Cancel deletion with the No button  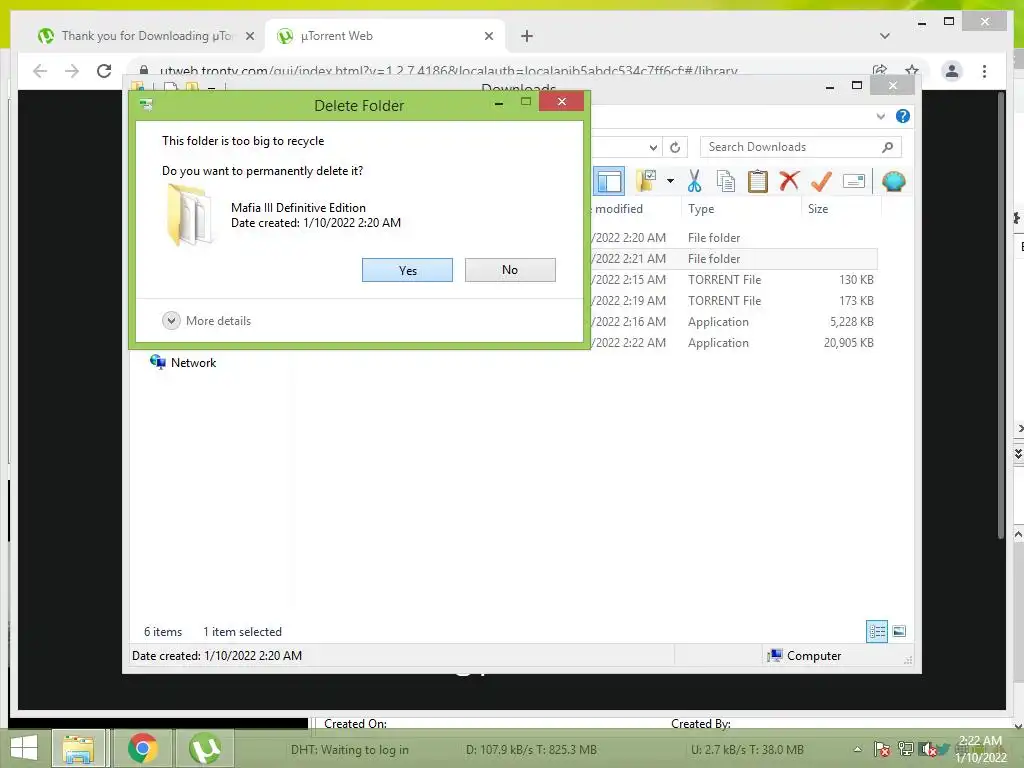(x=510, y=270)
